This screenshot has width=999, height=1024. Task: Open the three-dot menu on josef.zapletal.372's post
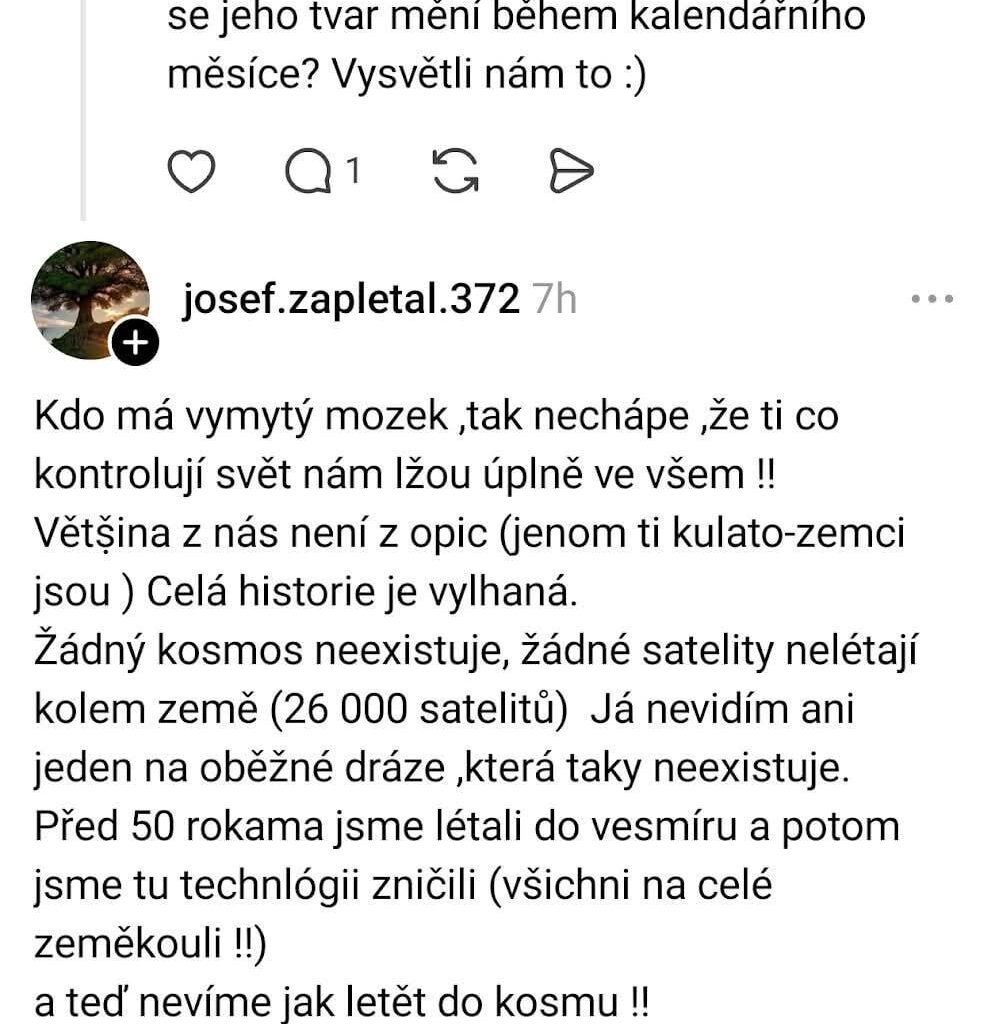[934, 297]
